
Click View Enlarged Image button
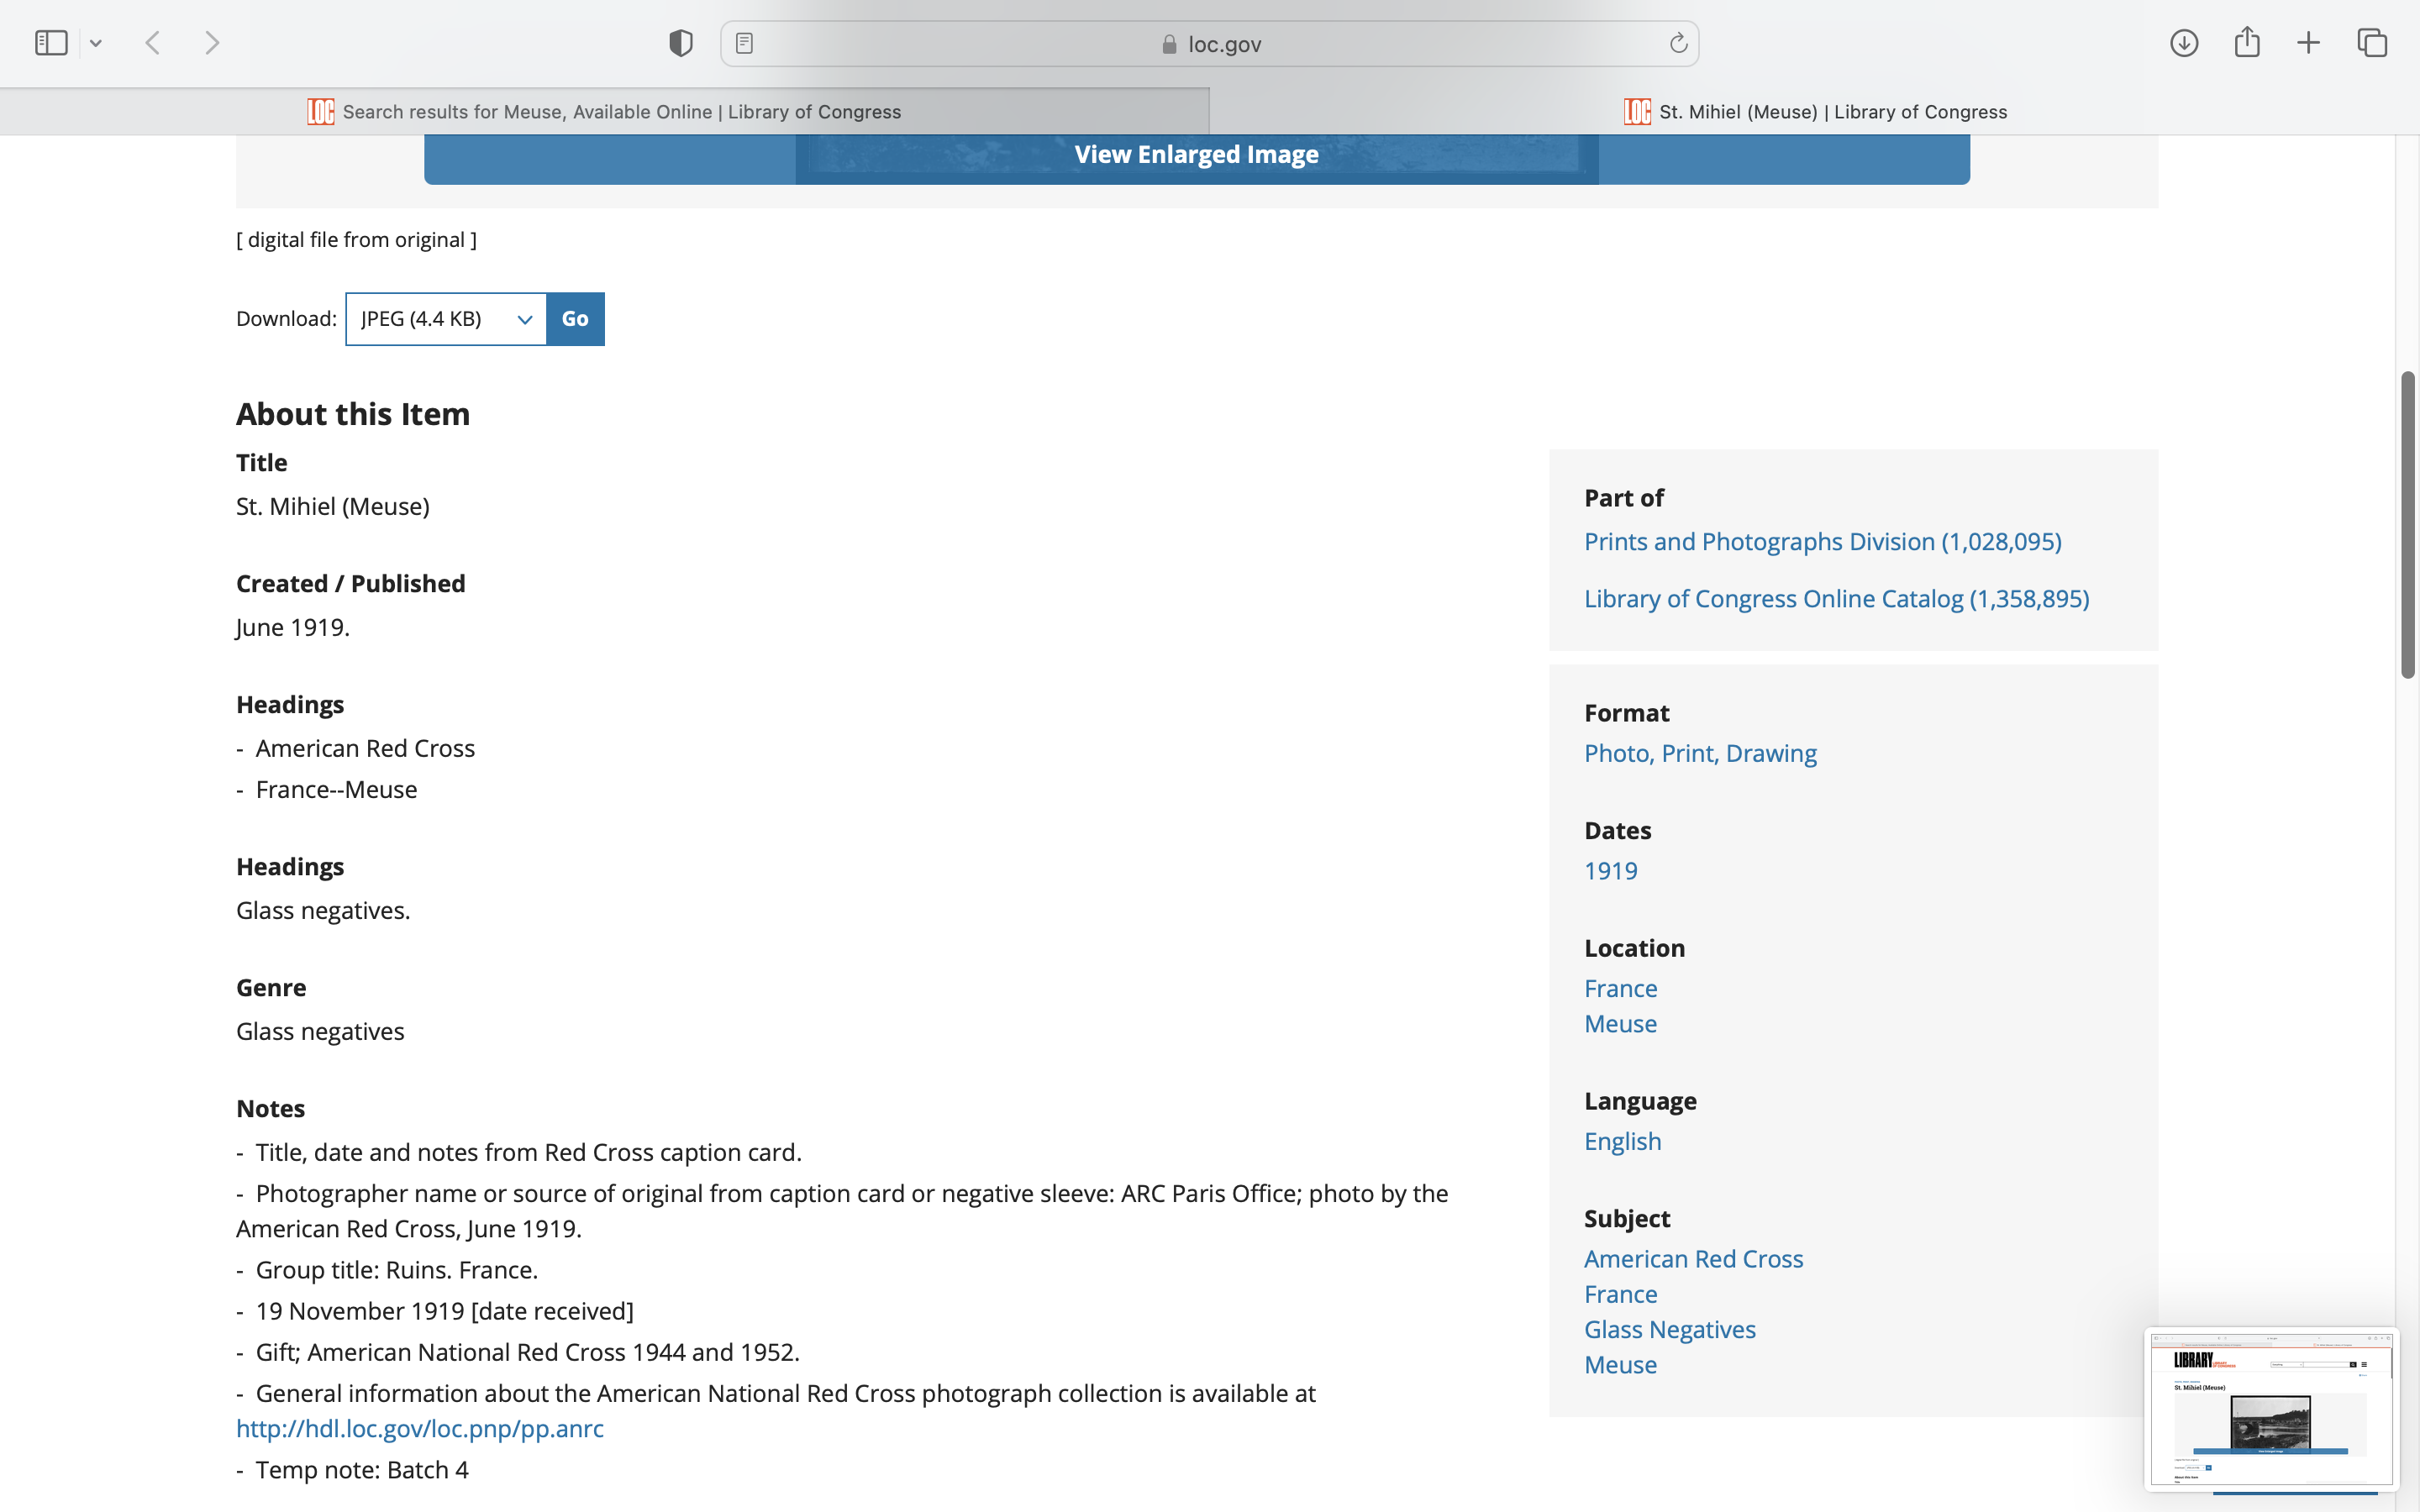pos(1196,155)
